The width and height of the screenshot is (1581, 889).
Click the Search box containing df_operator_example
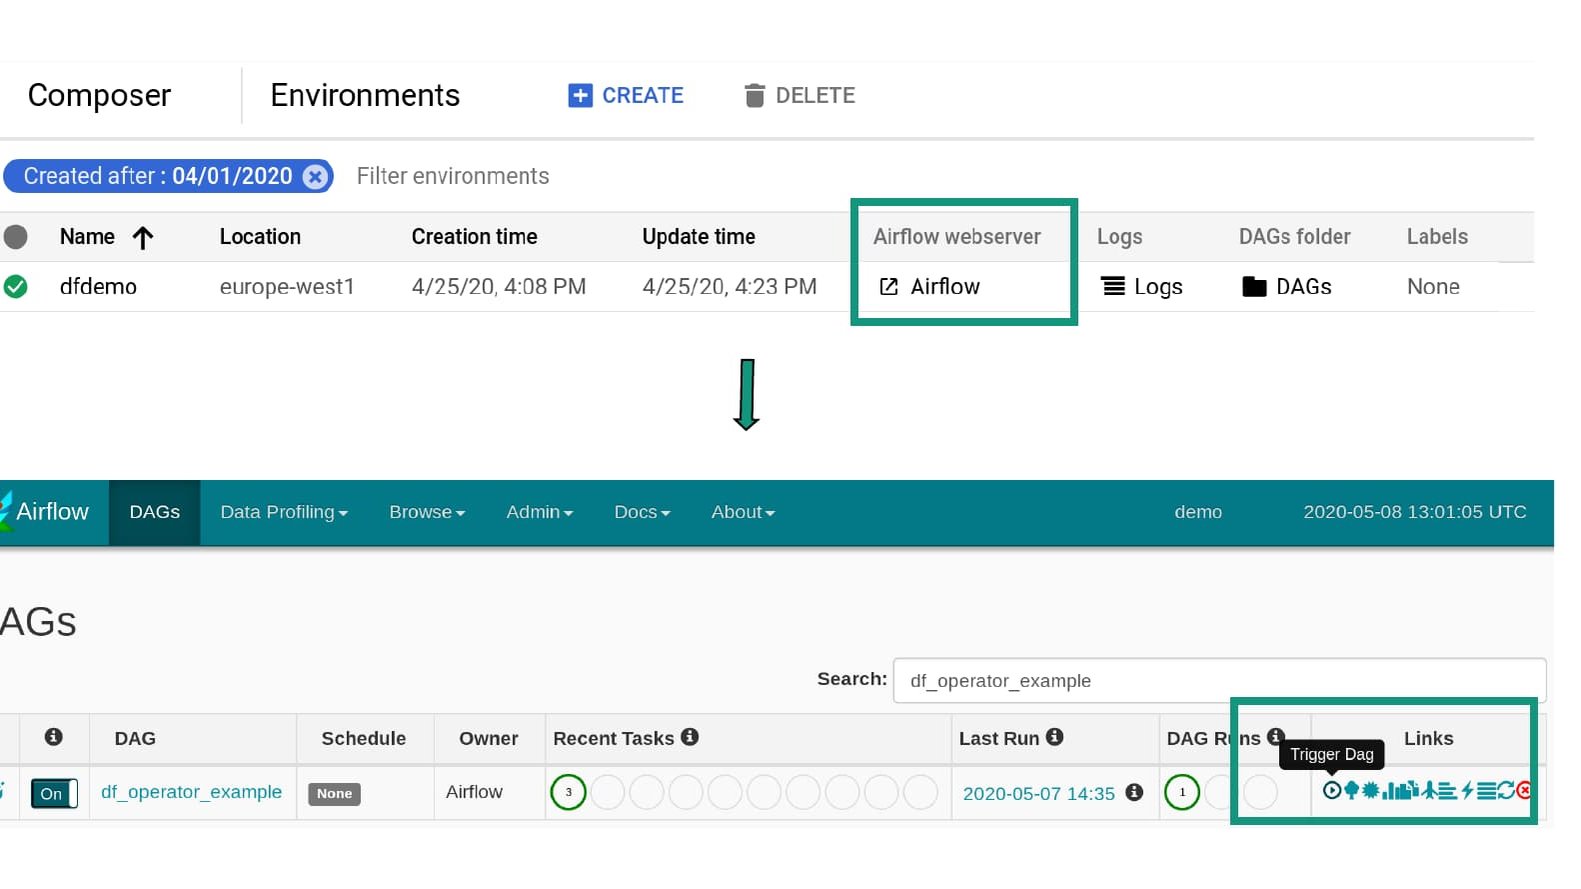point(1220,680)
